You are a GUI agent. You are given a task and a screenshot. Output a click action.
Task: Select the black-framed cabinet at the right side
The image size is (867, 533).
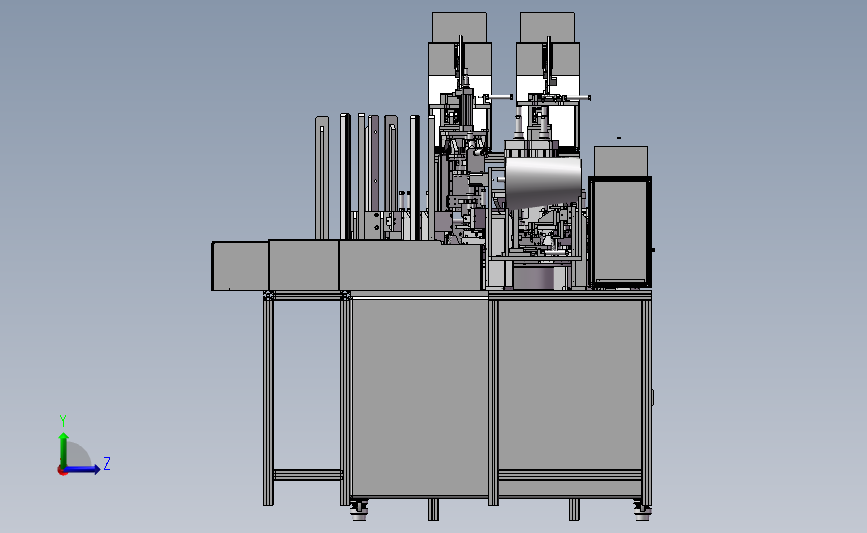pyautogui.click(x=620, y=232)
